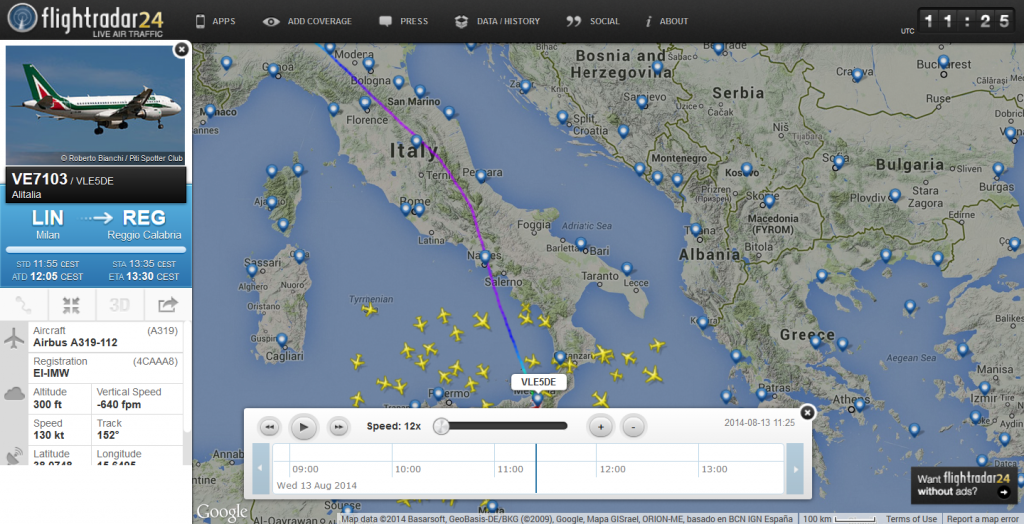Click the playback speed slider knob
The image size is (1024, 524).
click(441, 426)
